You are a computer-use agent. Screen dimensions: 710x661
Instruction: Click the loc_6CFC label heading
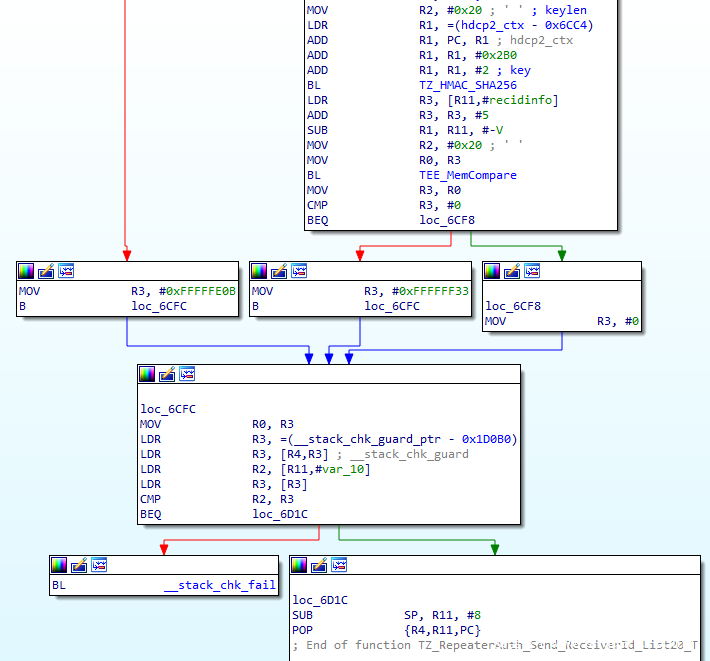tap(168, 409)
